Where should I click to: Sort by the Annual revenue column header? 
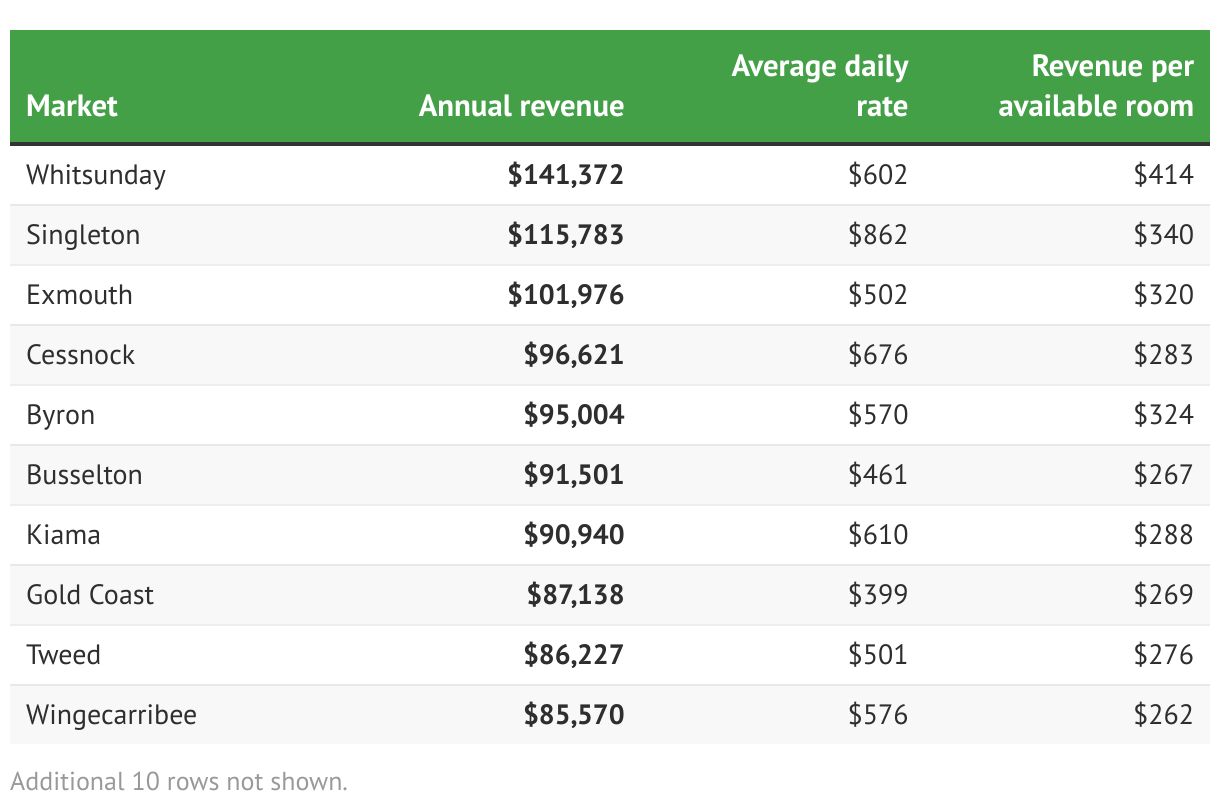coord(521,106)
